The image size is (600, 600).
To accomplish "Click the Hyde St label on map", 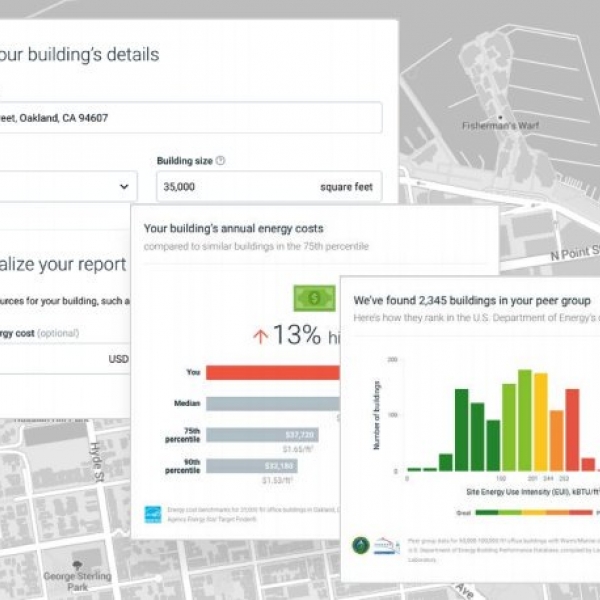I will click(x=97, y=462).
